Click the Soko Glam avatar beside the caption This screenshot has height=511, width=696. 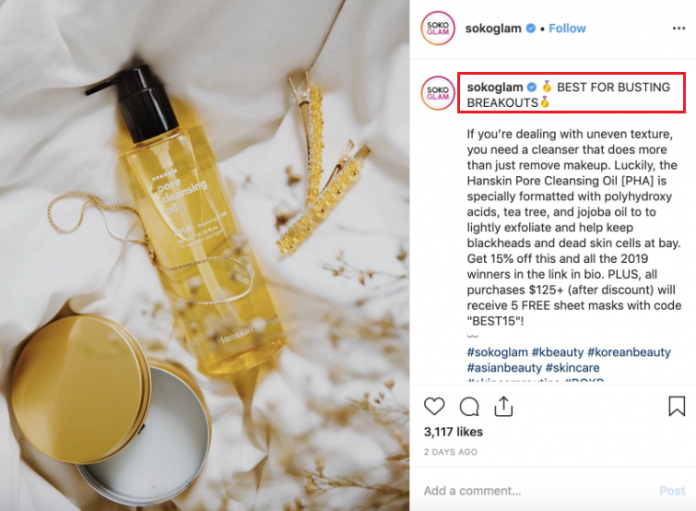438,93
